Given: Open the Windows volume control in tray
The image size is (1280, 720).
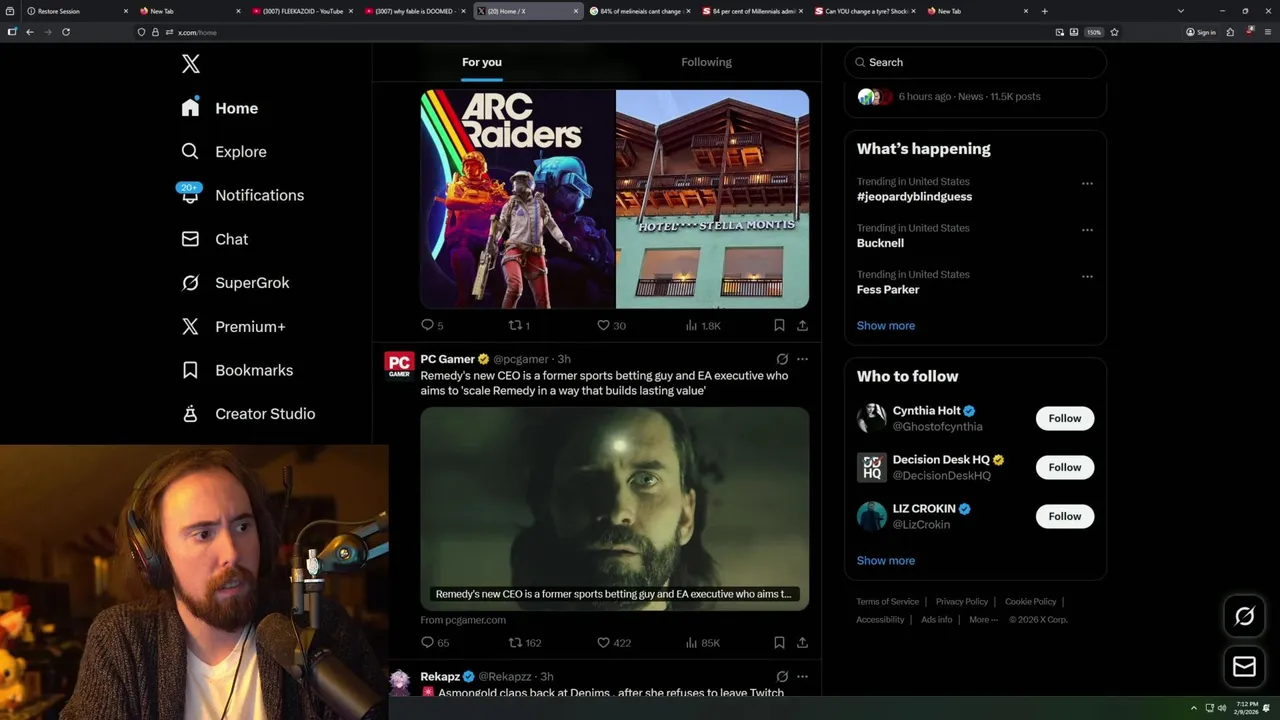Looking at the screenshot, I should pos(1221,708).
